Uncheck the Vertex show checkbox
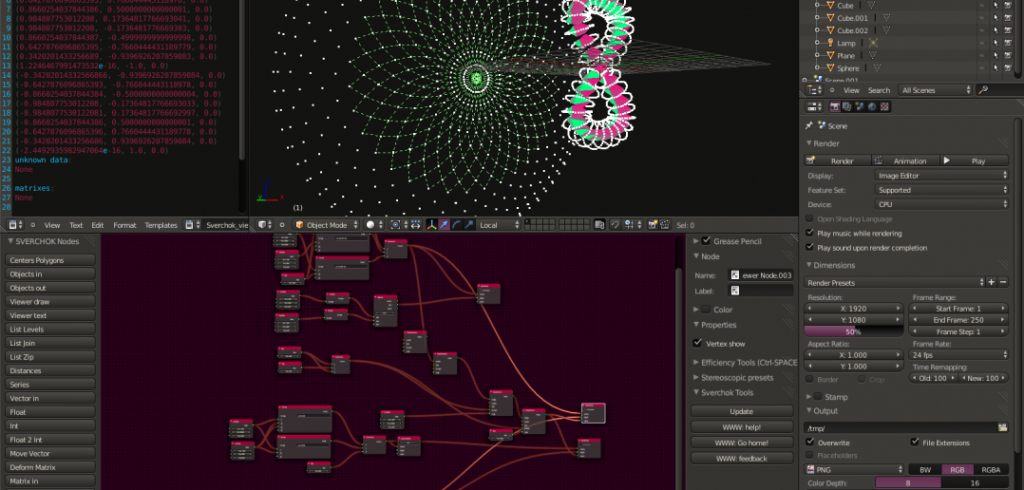This screenshot has width=1024, height=490. pyautogui.click(x=698, y=343)
